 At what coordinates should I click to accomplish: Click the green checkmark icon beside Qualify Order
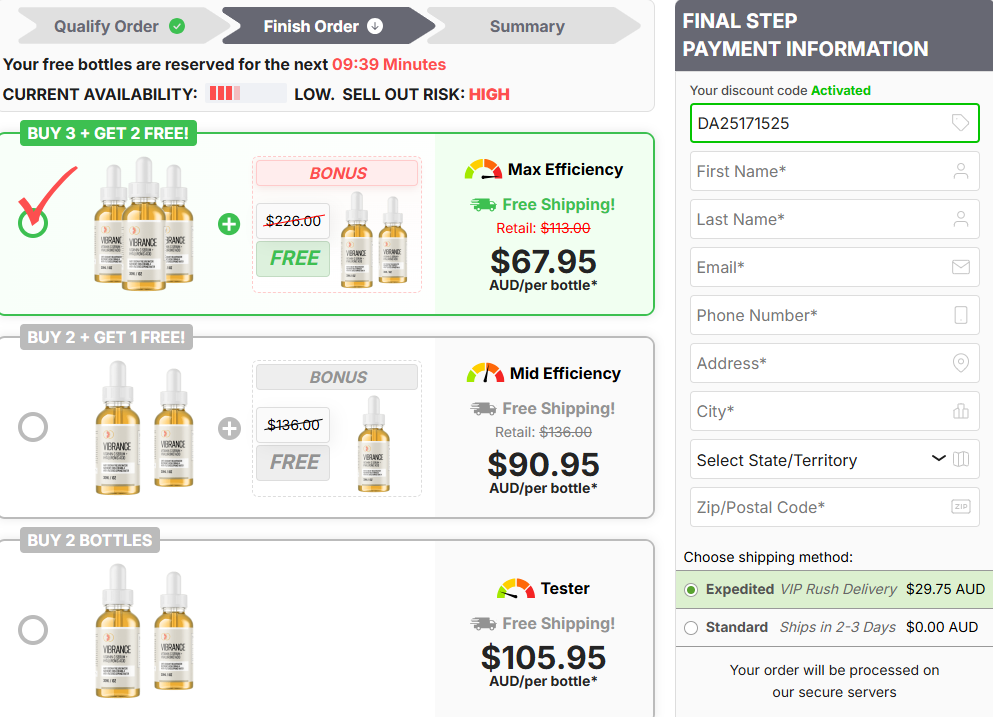[177, 26]
